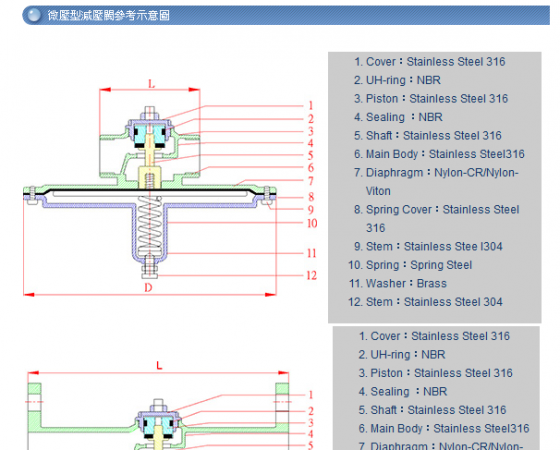
Task: Select '5. Shaft: Stainless Steel 316' in second list
Action: coord(432,410)
